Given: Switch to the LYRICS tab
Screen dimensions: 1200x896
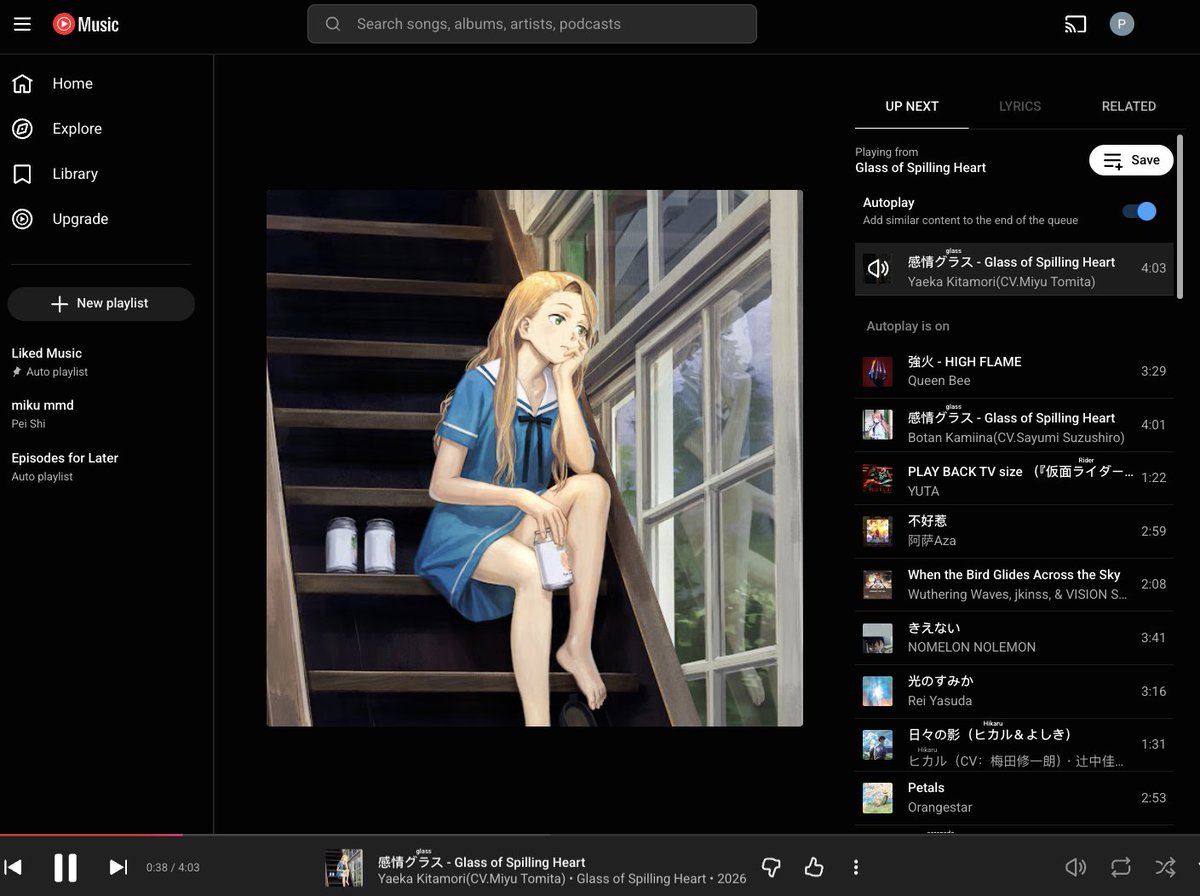Looking at the screenshot, I should pyautogui.click(x=1020, y=106).
